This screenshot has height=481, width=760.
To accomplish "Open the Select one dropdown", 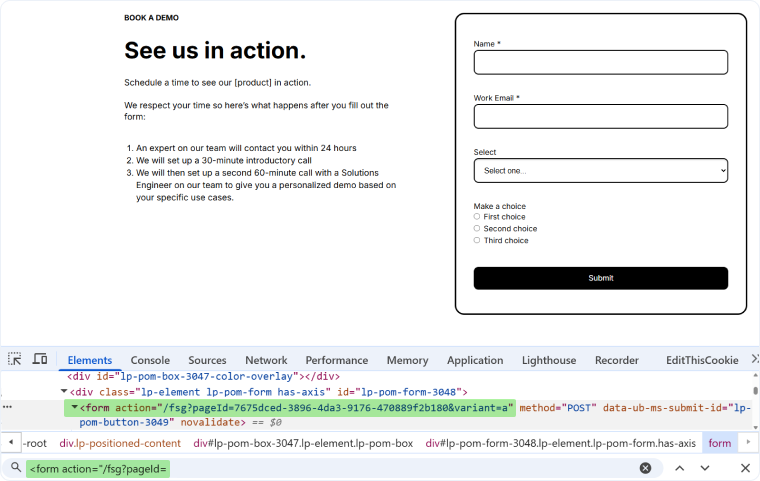I will [601, 171].
